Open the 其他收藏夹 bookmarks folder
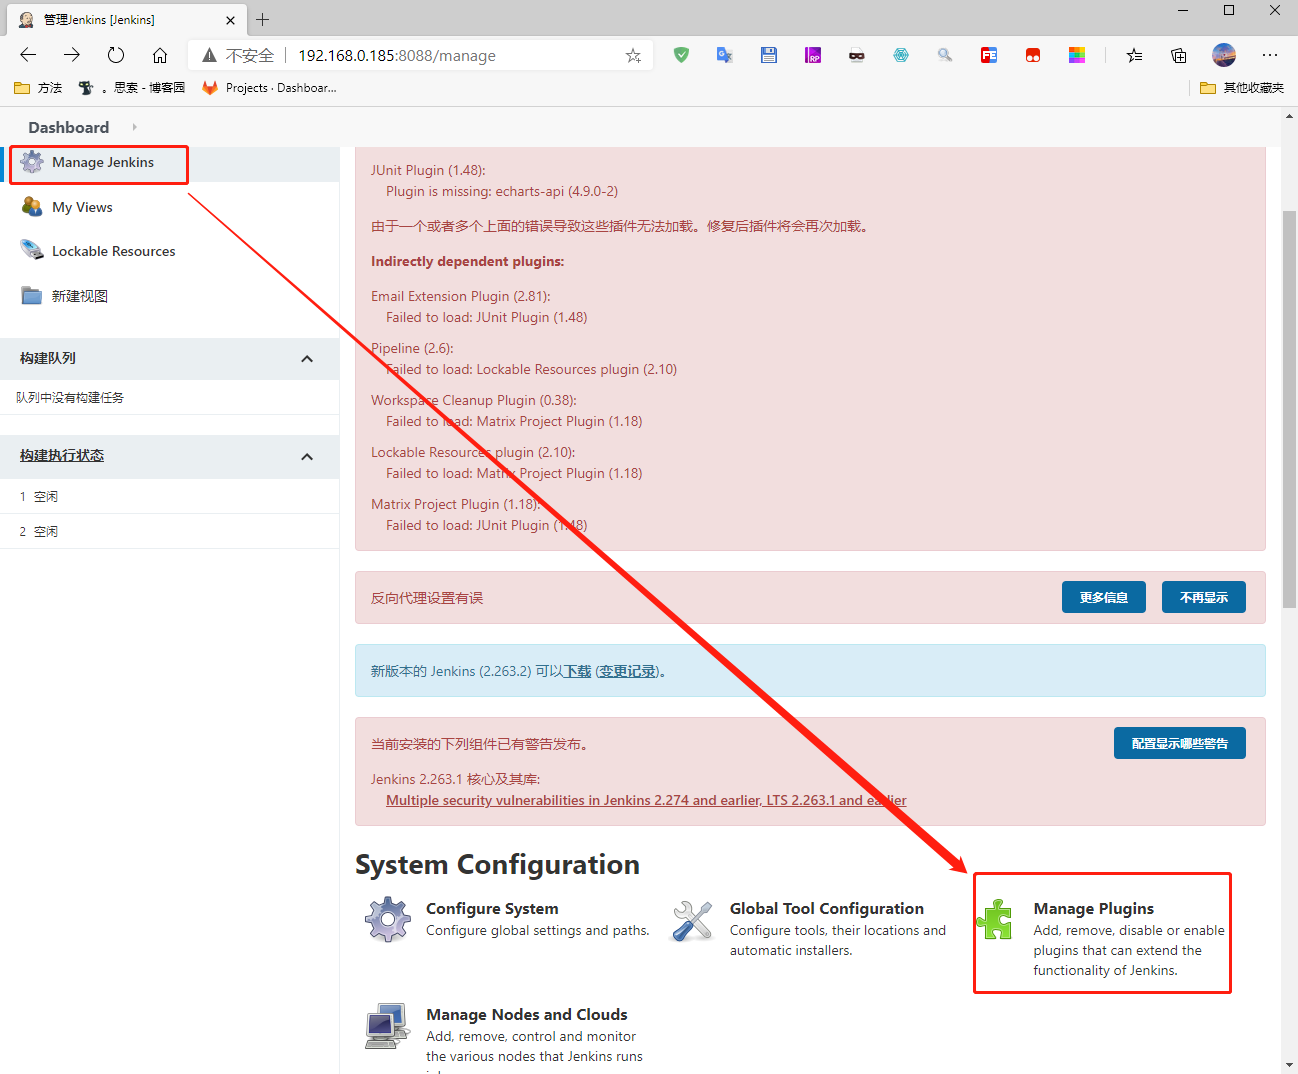The height and width of the screenshot is (1074, 1298). click(1242, 88)
